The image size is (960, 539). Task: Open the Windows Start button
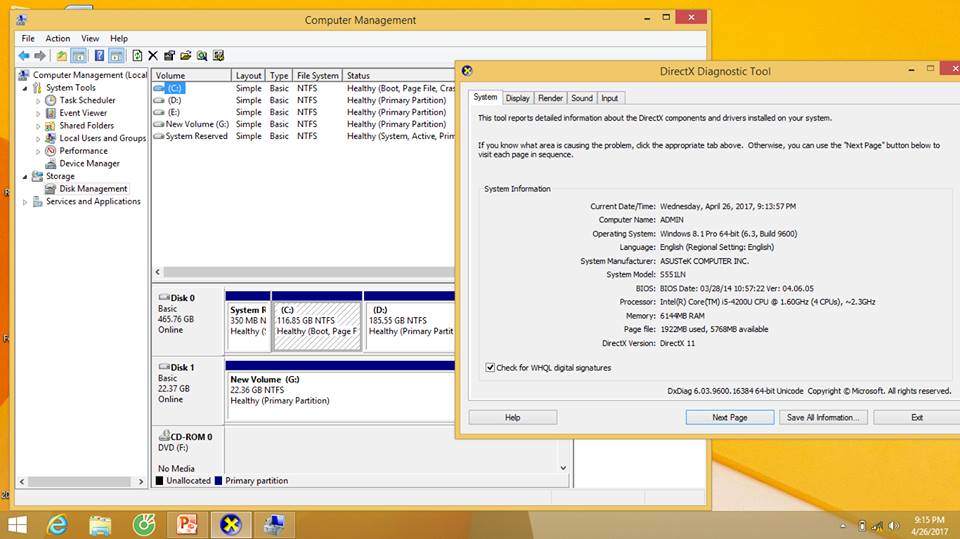click(x=17, y=525)
